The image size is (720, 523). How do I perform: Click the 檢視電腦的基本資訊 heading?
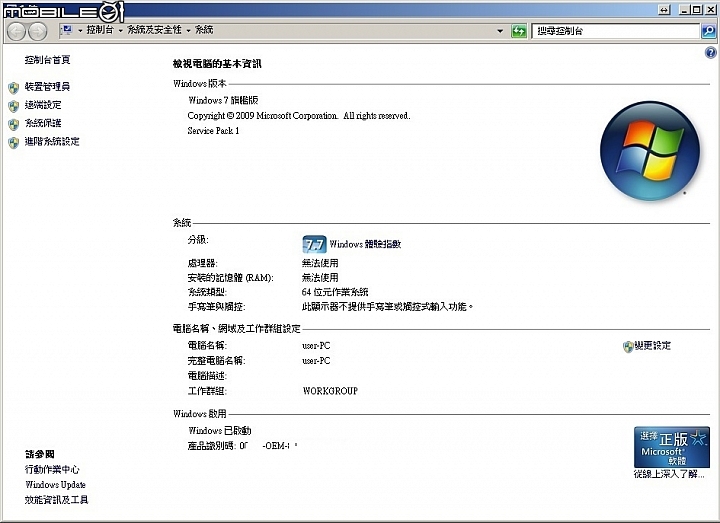point(217,64)
